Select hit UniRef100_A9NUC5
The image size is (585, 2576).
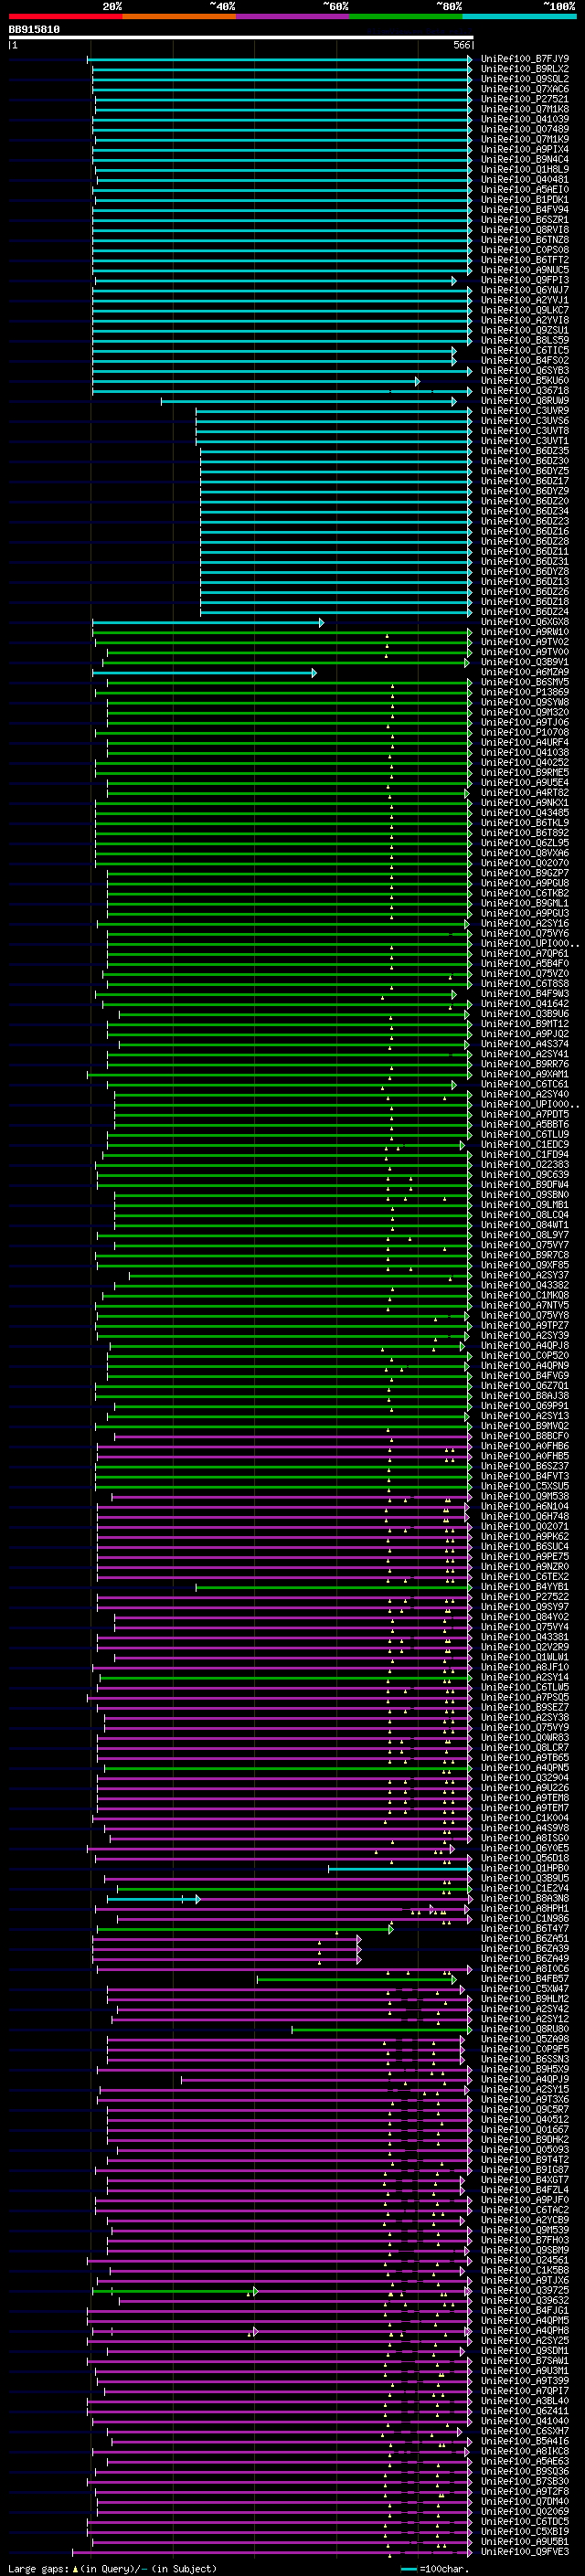(525, 270)
